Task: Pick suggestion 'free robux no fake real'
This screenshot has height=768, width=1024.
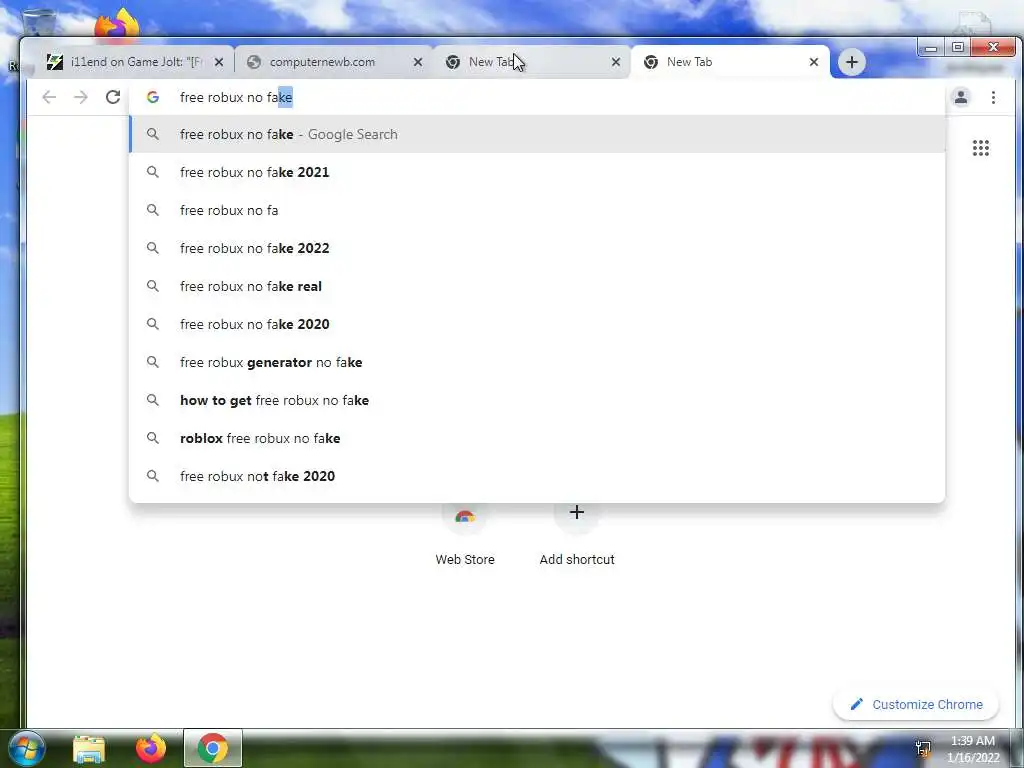Action: 537,286
